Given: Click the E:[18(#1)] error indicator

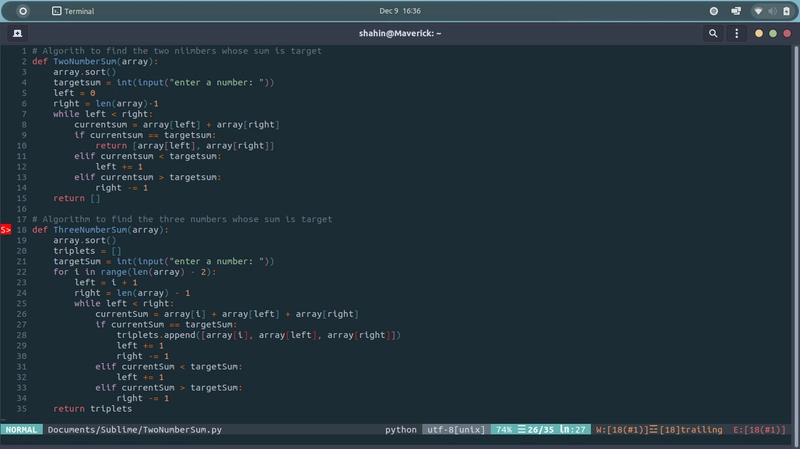Looking at the screenshot, I should click(x=759, y=429).
